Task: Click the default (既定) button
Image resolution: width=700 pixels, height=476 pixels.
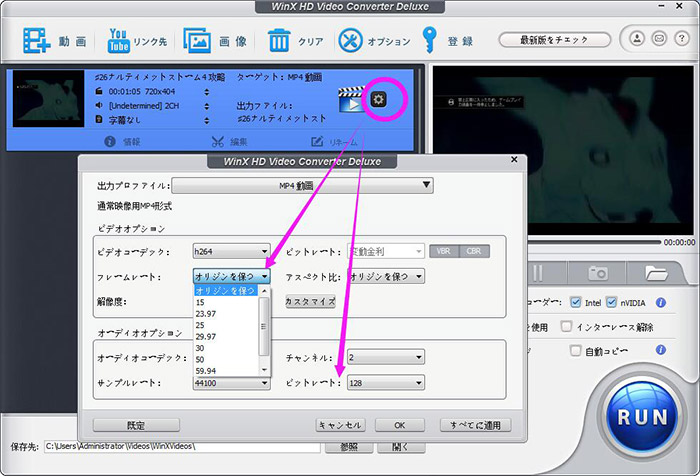Action: pos(136,425)
